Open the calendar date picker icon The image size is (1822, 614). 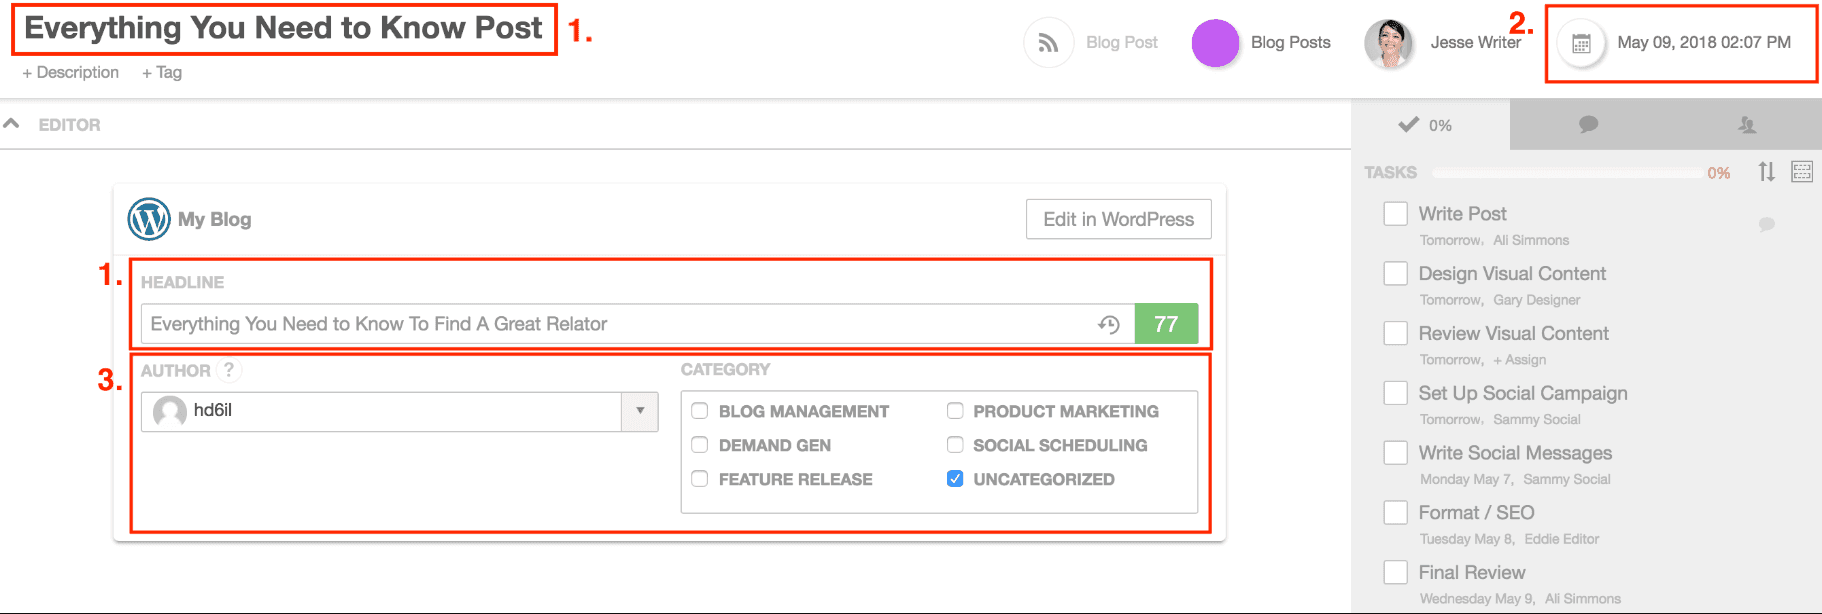coord(1581,43)
